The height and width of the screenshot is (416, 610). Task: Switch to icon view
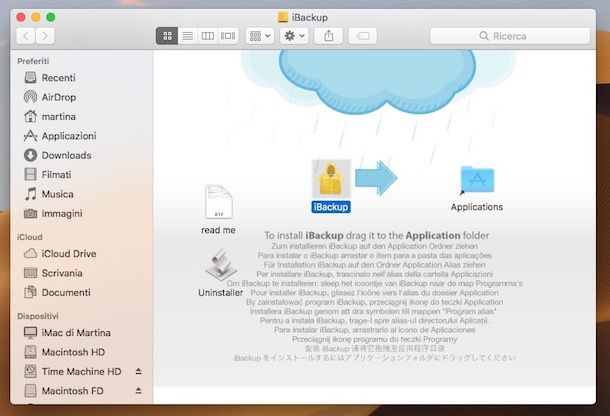click(167, 36)
